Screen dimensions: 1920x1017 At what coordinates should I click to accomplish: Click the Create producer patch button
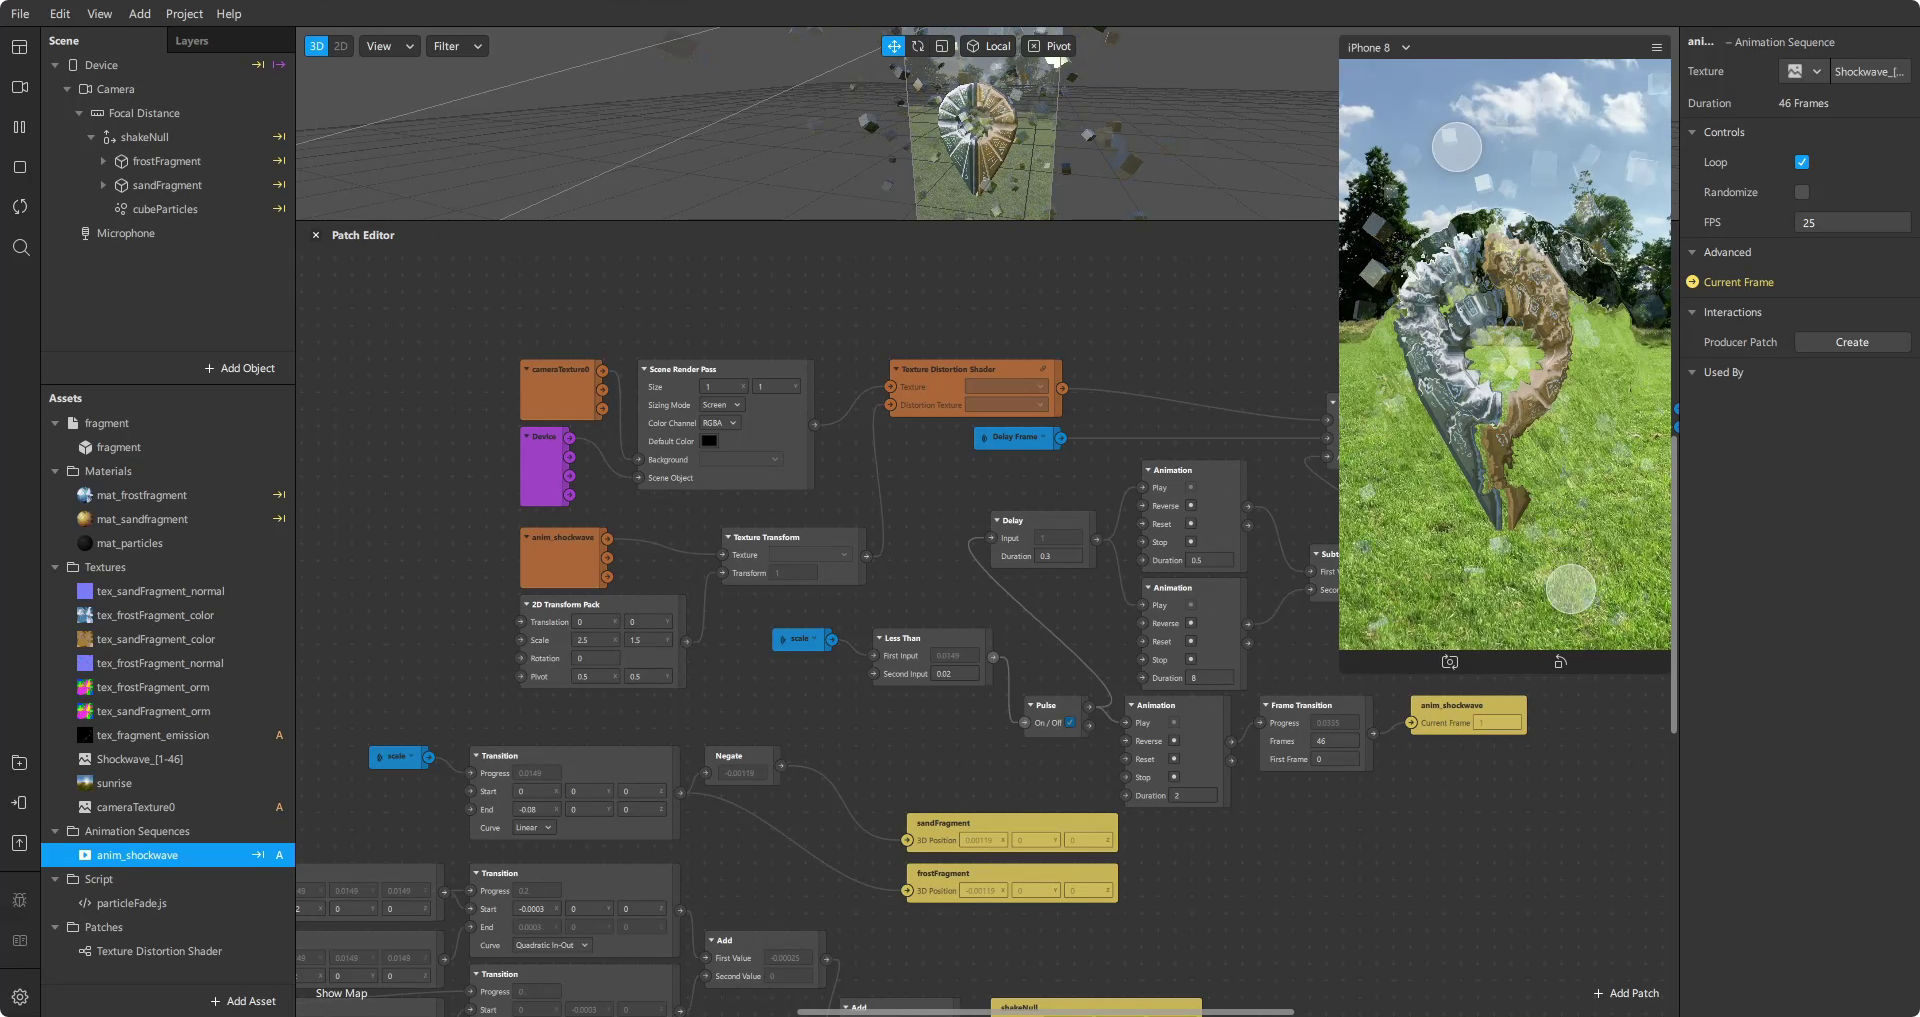[1852, 342]
